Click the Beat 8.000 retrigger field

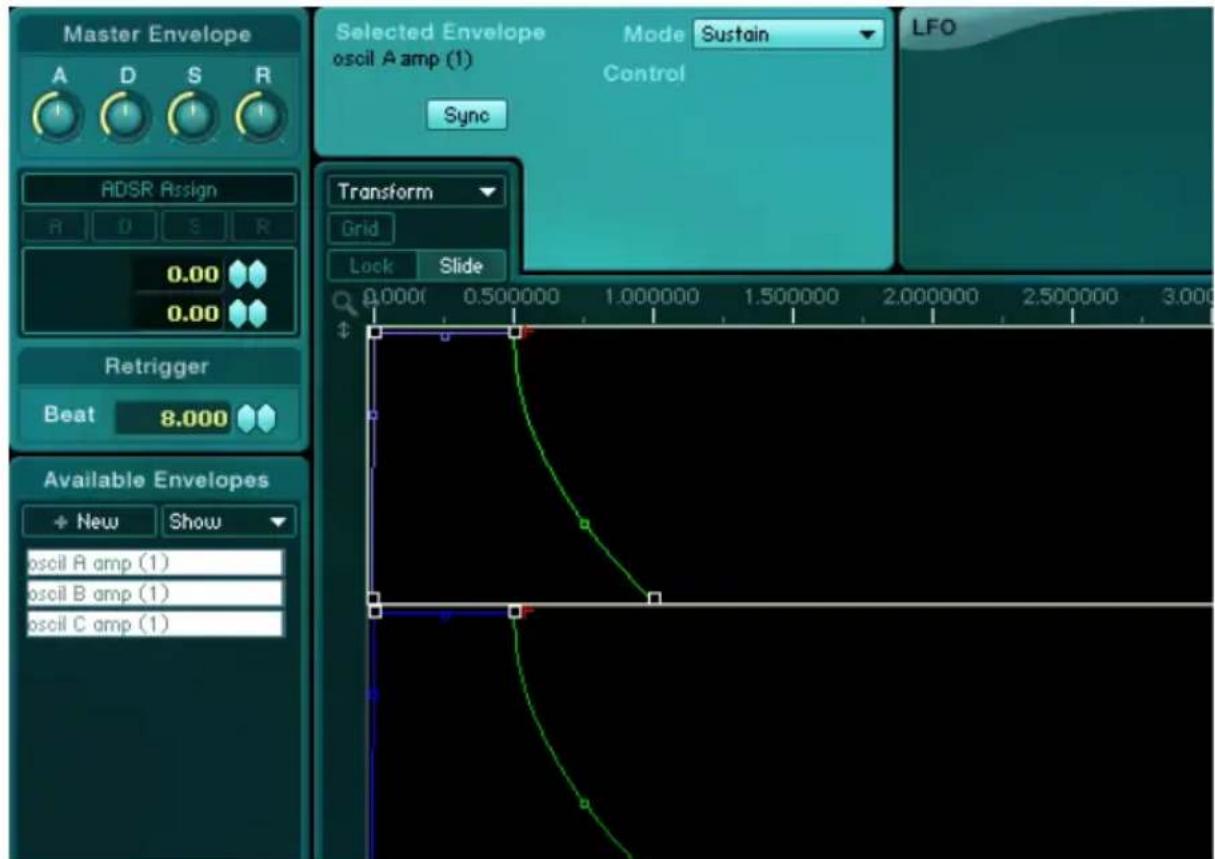point(174,418)
